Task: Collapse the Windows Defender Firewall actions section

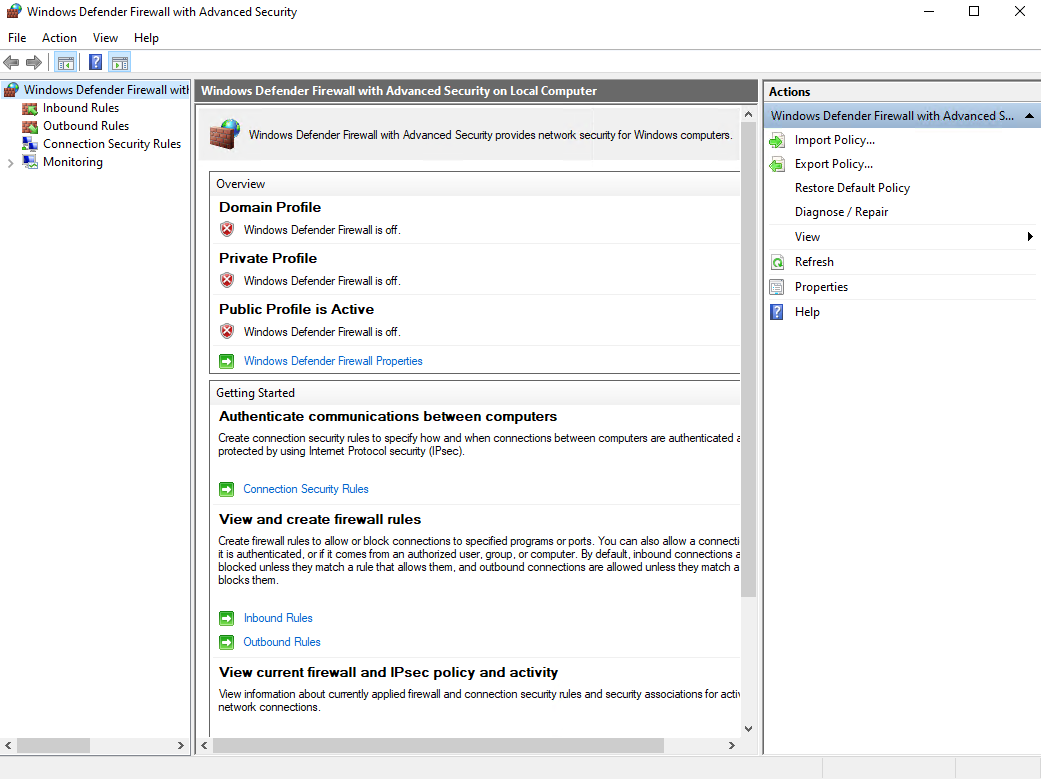Action: tap(1029, 115)
